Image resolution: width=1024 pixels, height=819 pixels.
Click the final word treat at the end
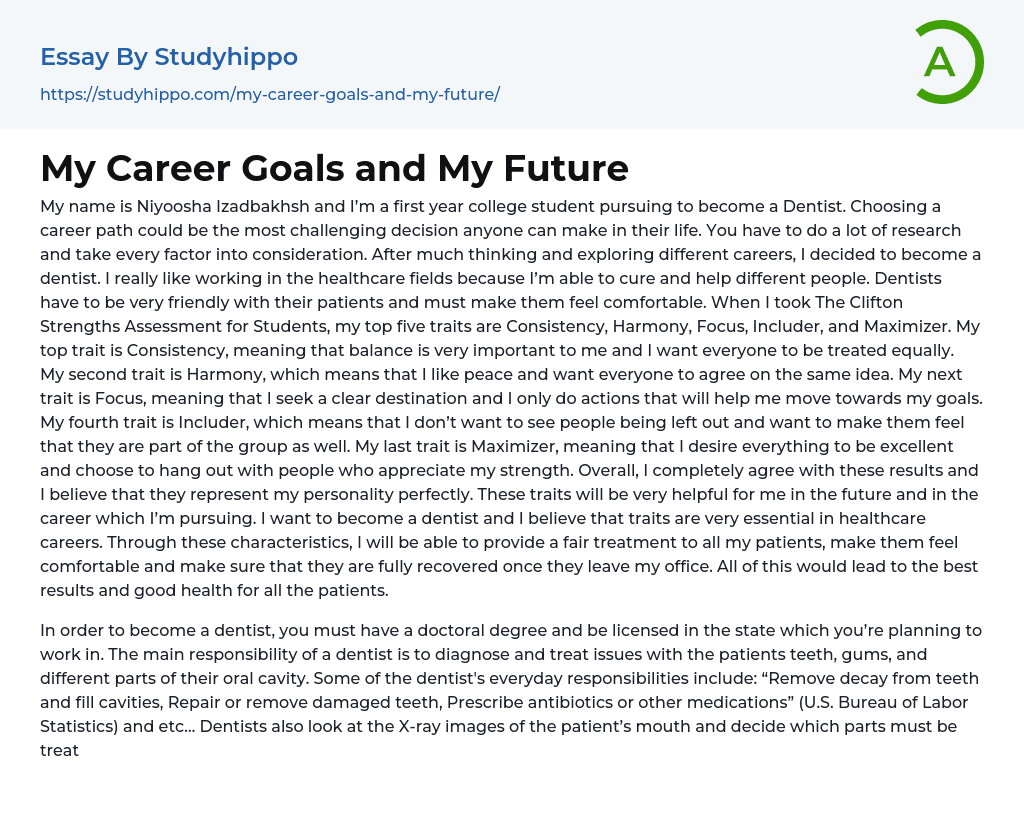click(x=59, y=750)
